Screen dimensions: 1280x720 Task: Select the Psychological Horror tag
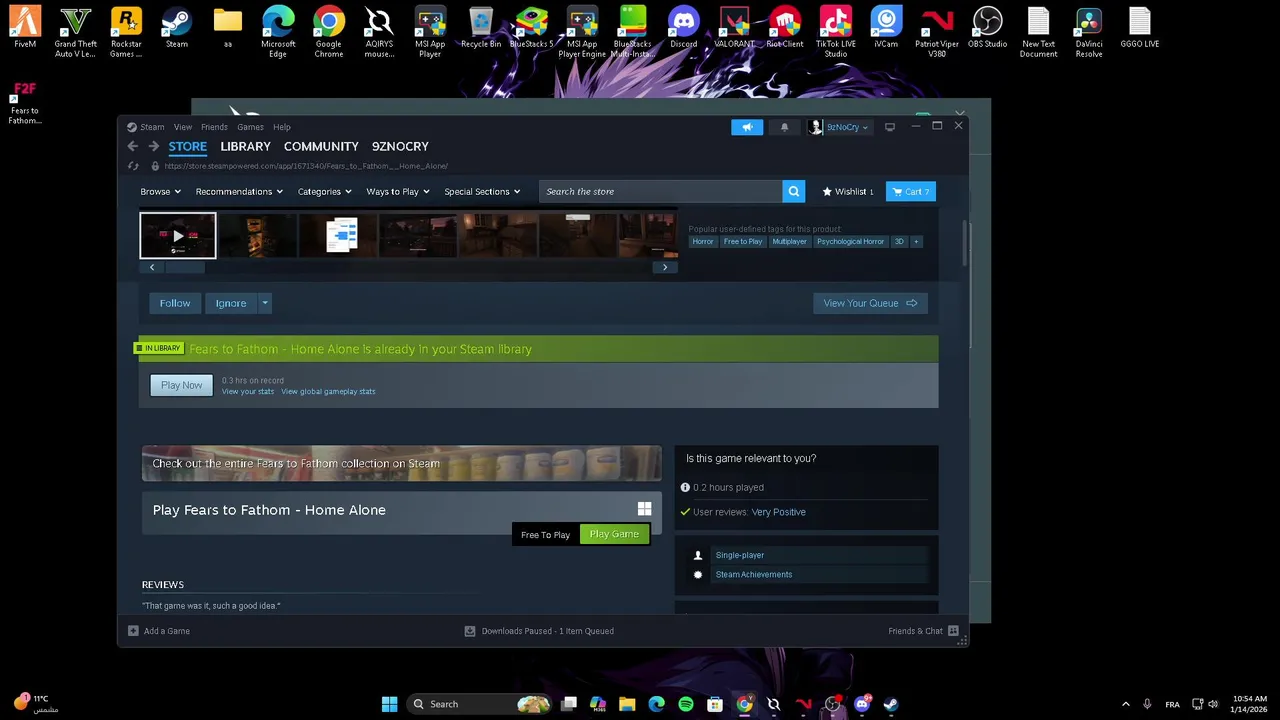tap(850, 241)
